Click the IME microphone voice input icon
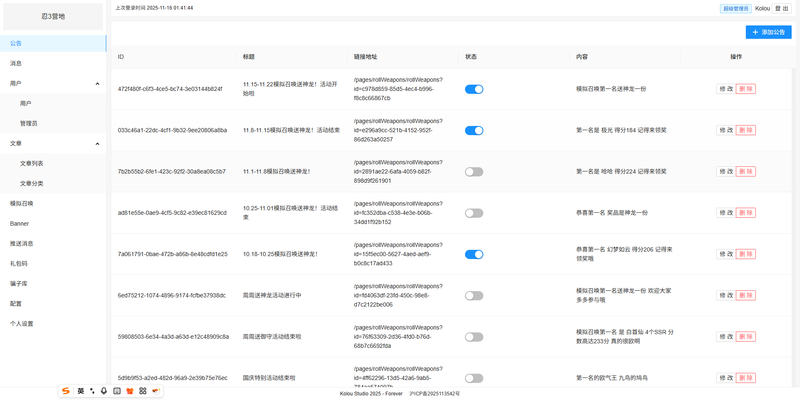 (104, 391)
